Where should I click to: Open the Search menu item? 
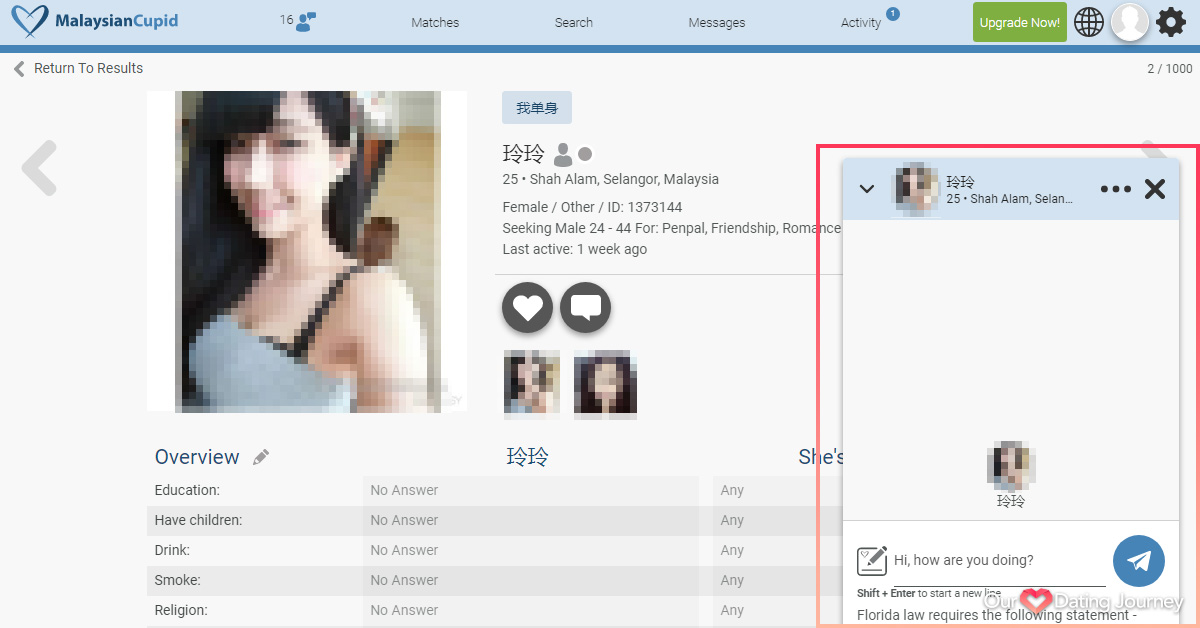tap(574, 23)
